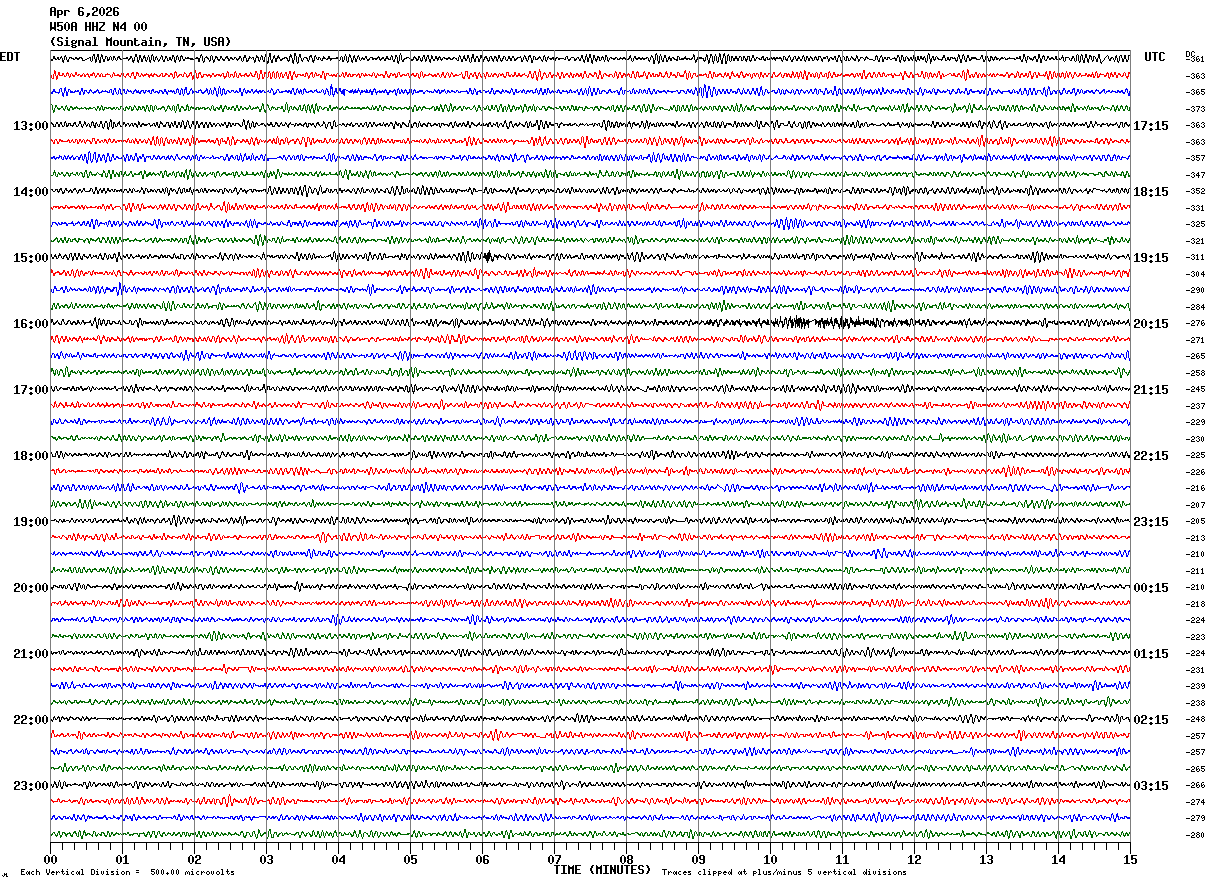This screenshot has height=886, width=1210.
Task: Click the DC offset value '-290'
Action: click(x=1195, y=290)
